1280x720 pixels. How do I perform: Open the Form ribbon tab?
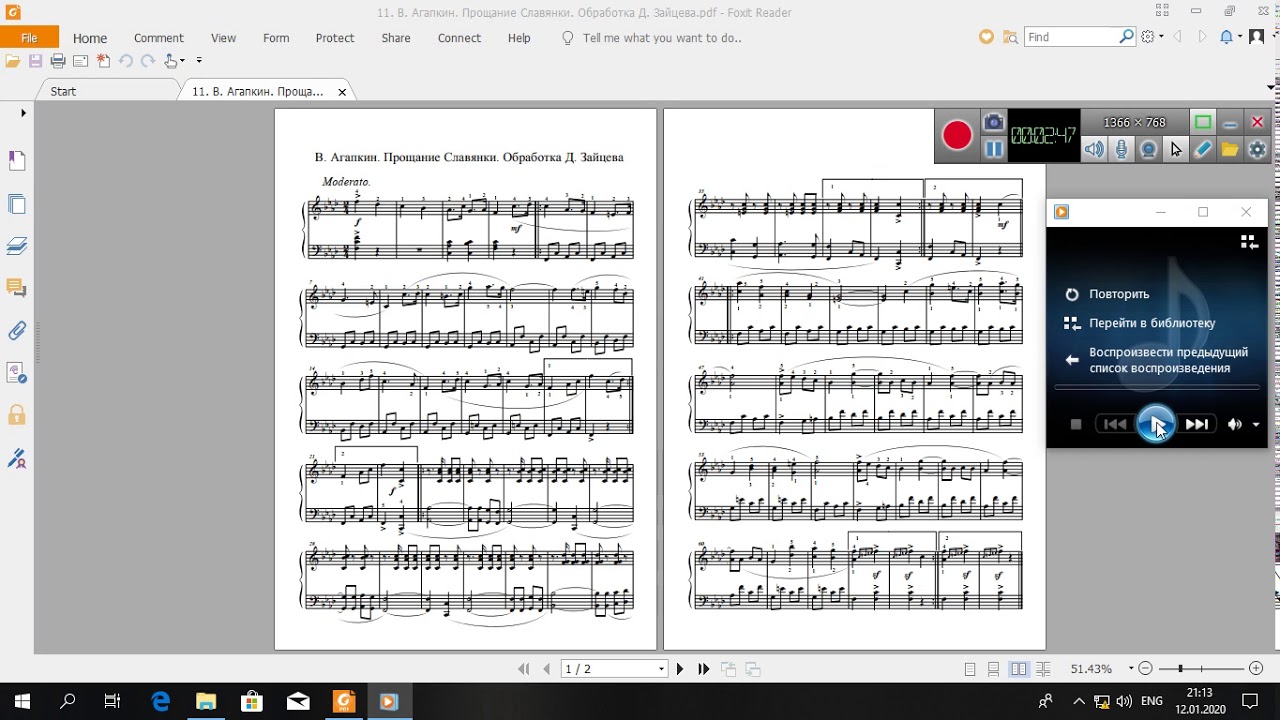tap(276, 38)
